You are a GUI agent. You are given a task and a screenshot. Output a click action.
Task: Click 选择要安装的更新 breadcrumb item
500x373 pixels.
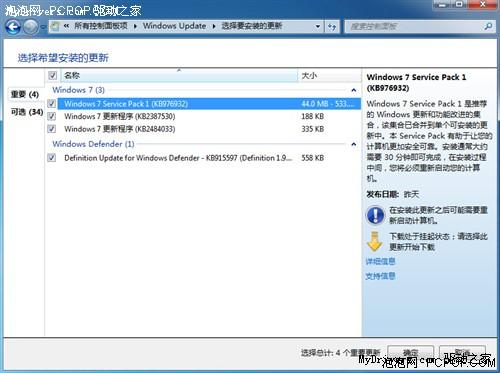click(x=252, y=26)
